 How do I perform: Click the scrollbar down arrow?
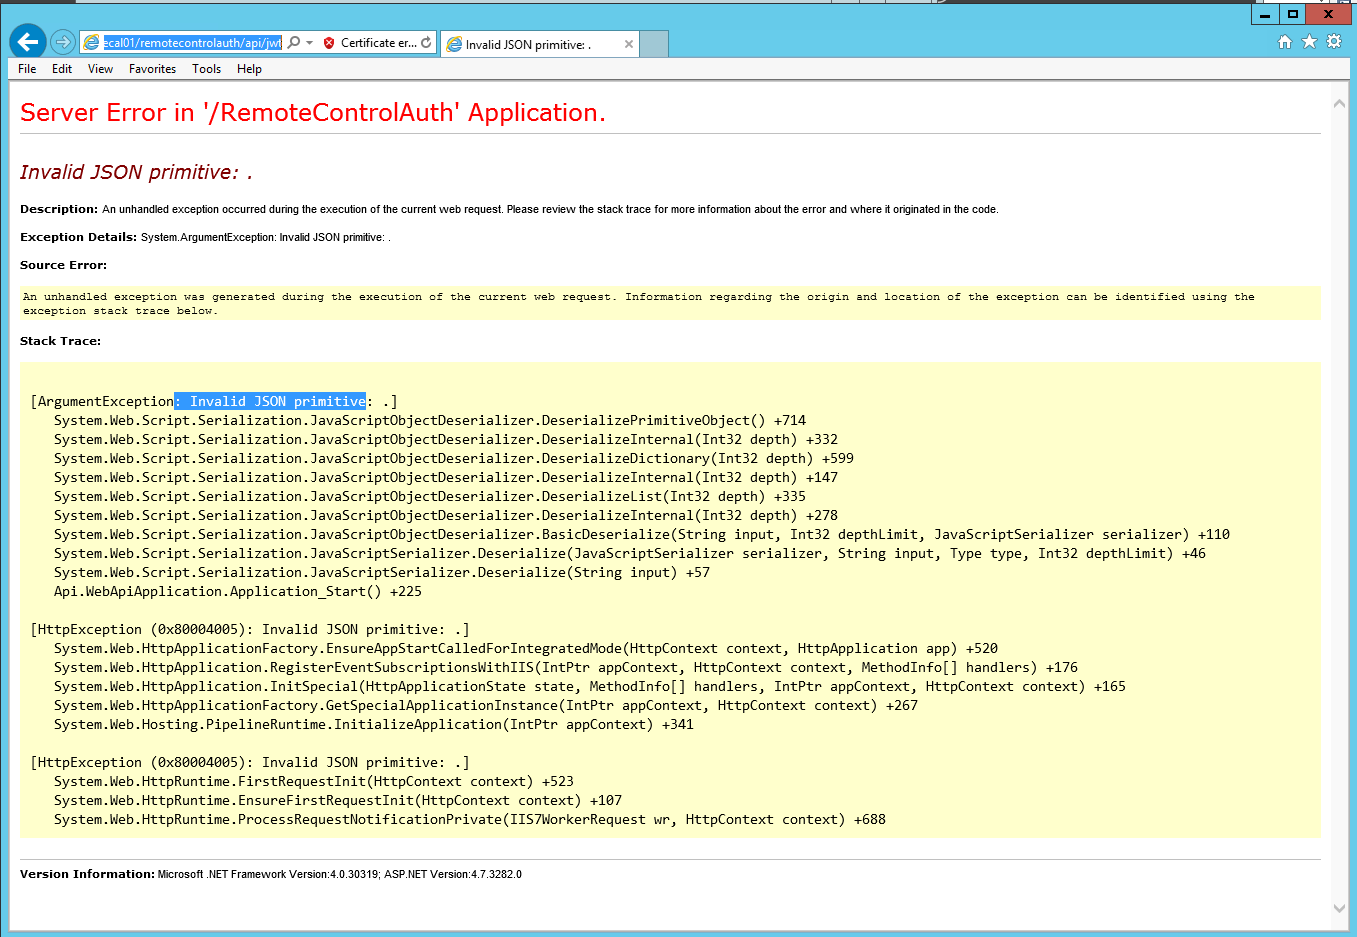(1340, 908)
